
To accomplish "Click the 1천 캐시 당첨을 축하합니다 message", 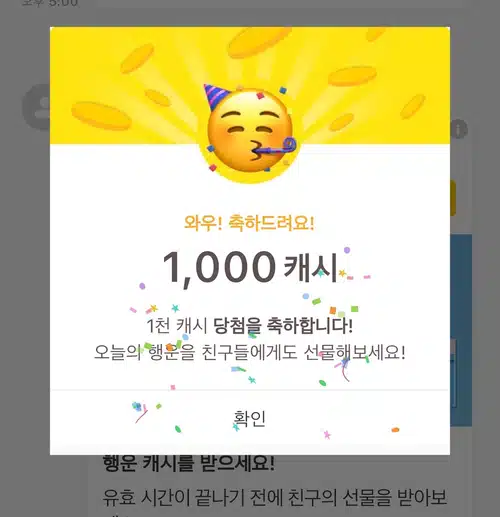I will click(250, 326).
